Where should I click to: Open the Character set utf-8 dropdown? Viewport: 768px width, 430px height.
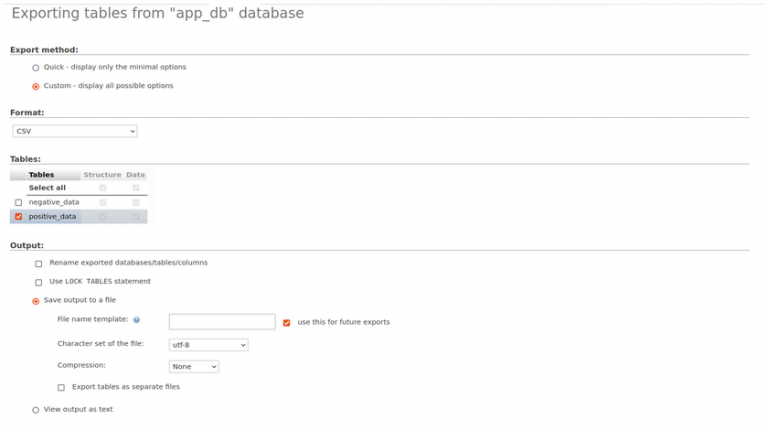(208, 345)
